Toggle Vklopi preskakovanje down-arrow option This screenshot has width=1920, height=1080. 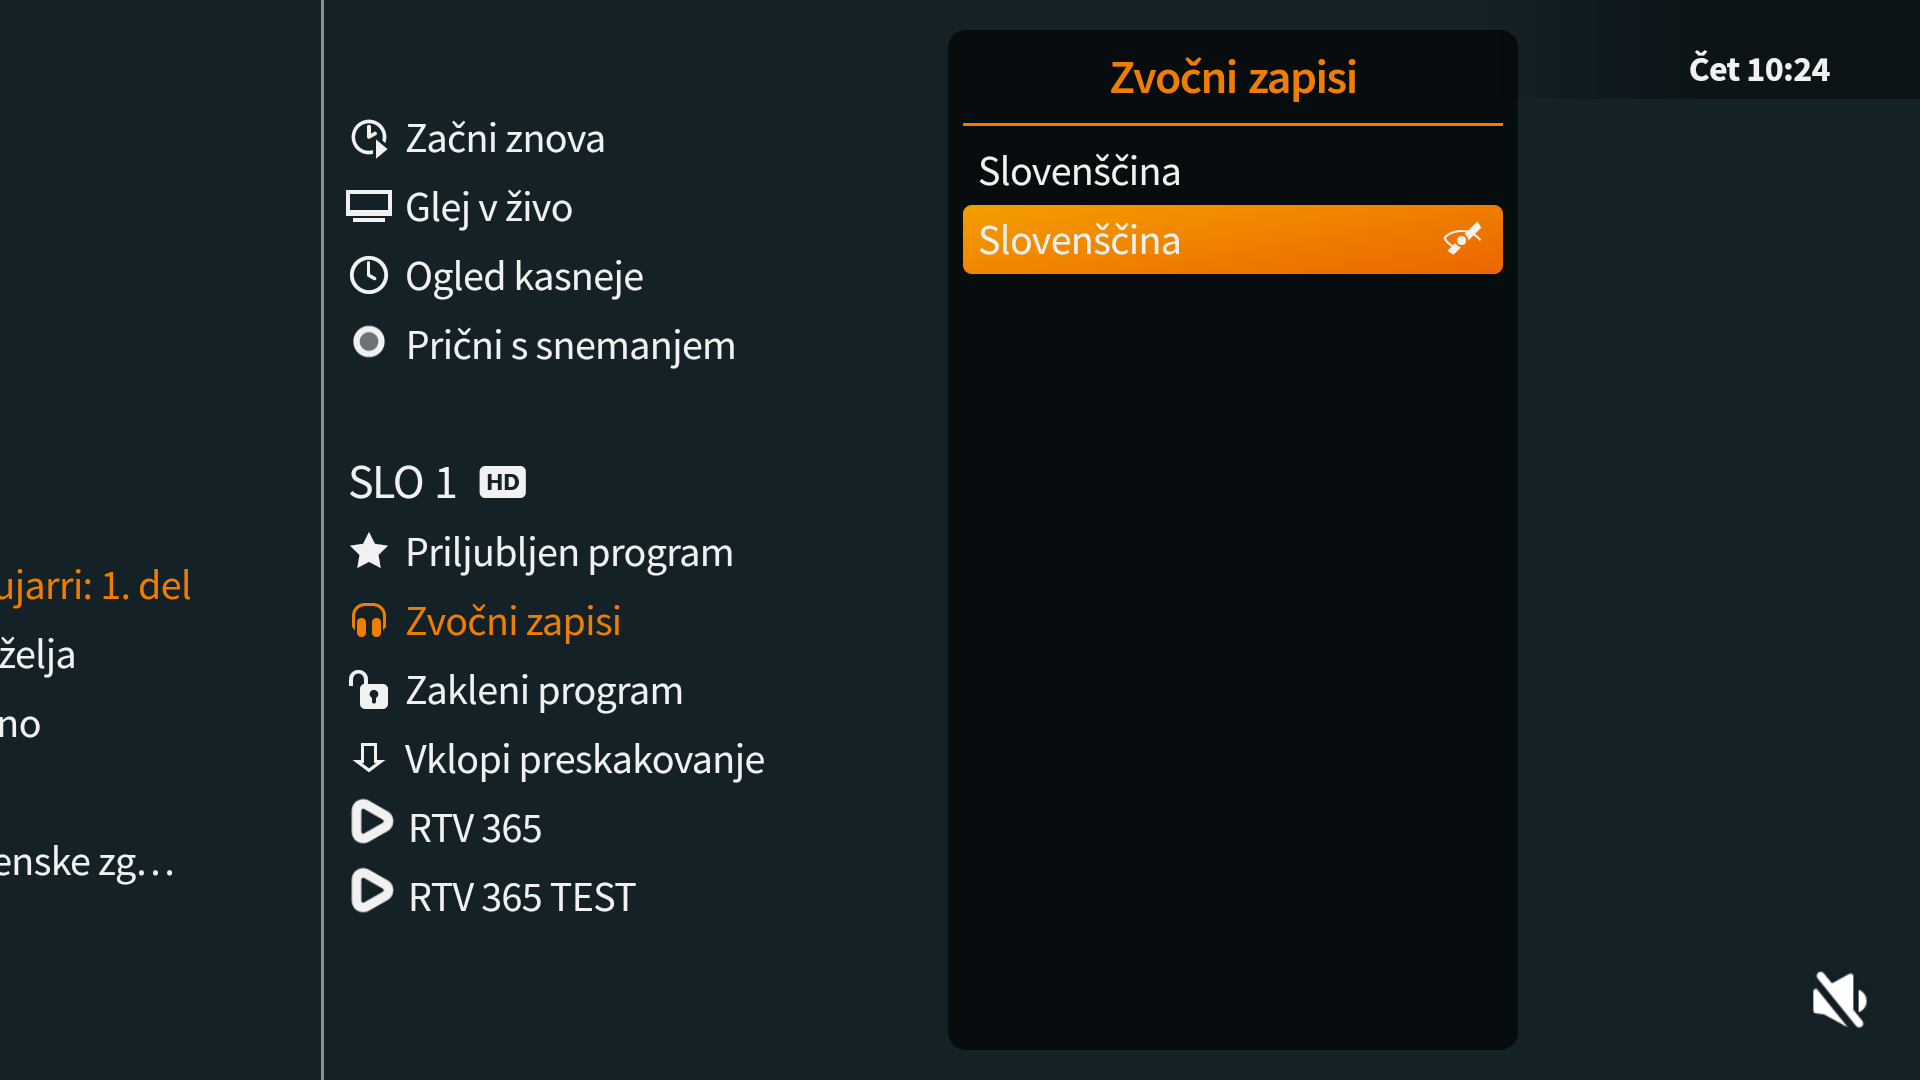(x=584, y=759)
